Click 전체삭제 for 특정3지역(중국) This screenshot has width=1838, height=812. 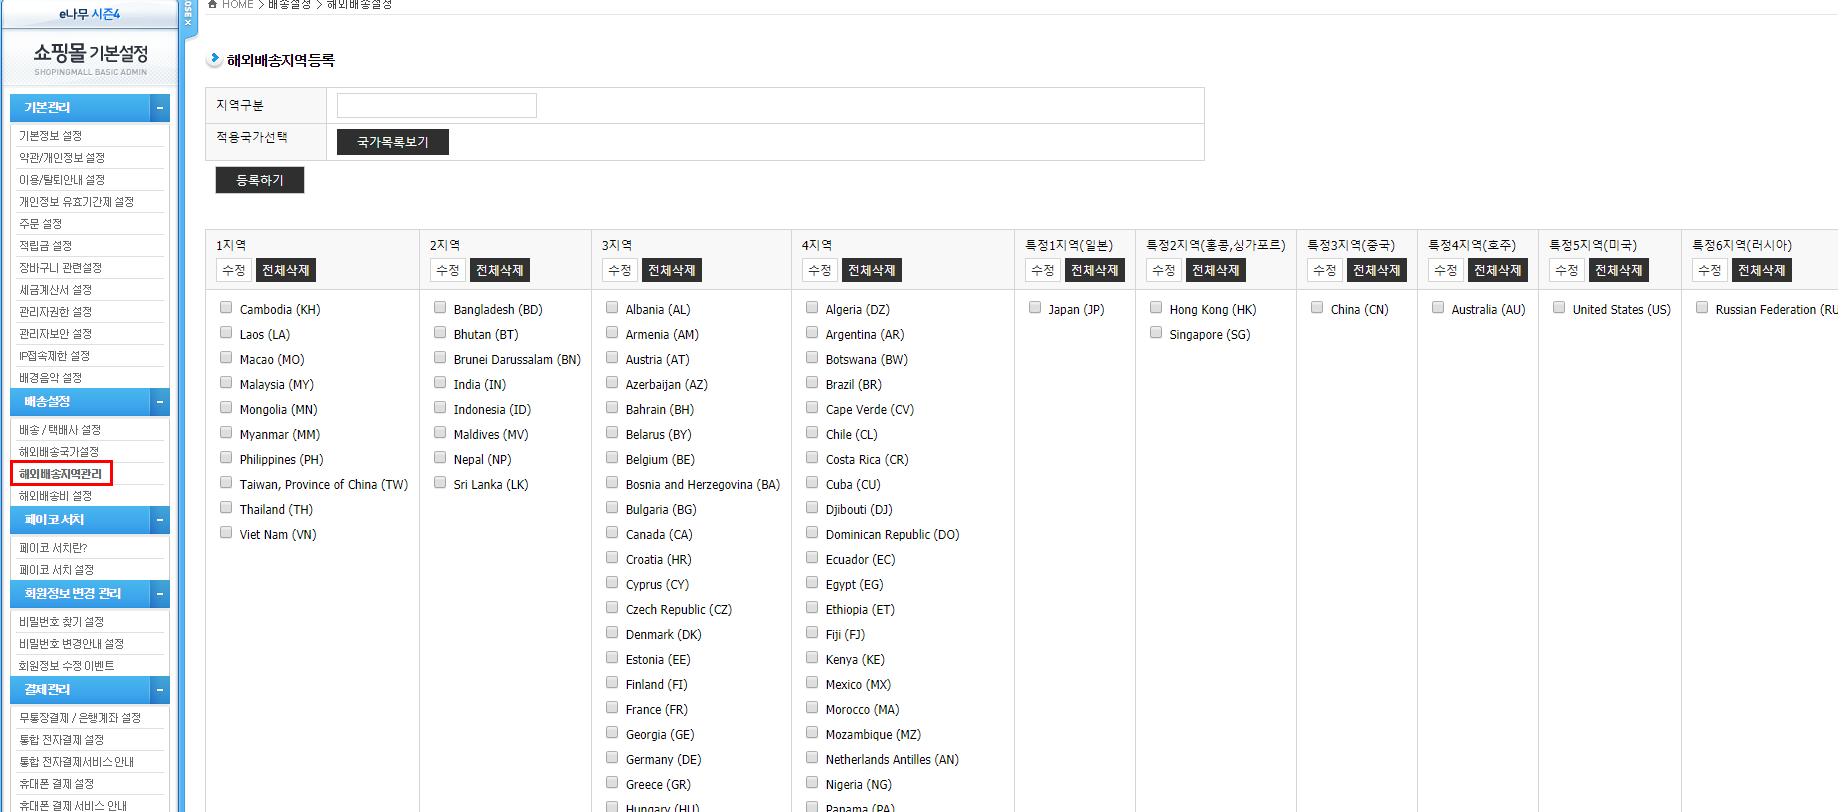tap(1376, 270)
